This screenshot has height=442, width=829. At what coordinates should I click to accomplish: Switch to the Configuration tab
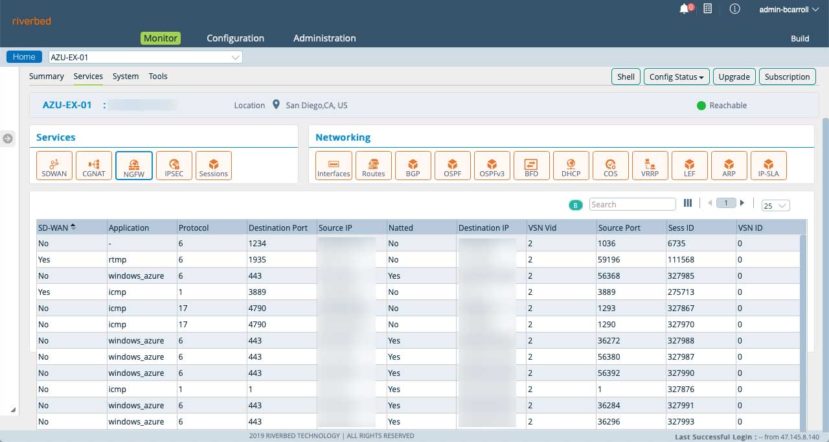[235, 38]
